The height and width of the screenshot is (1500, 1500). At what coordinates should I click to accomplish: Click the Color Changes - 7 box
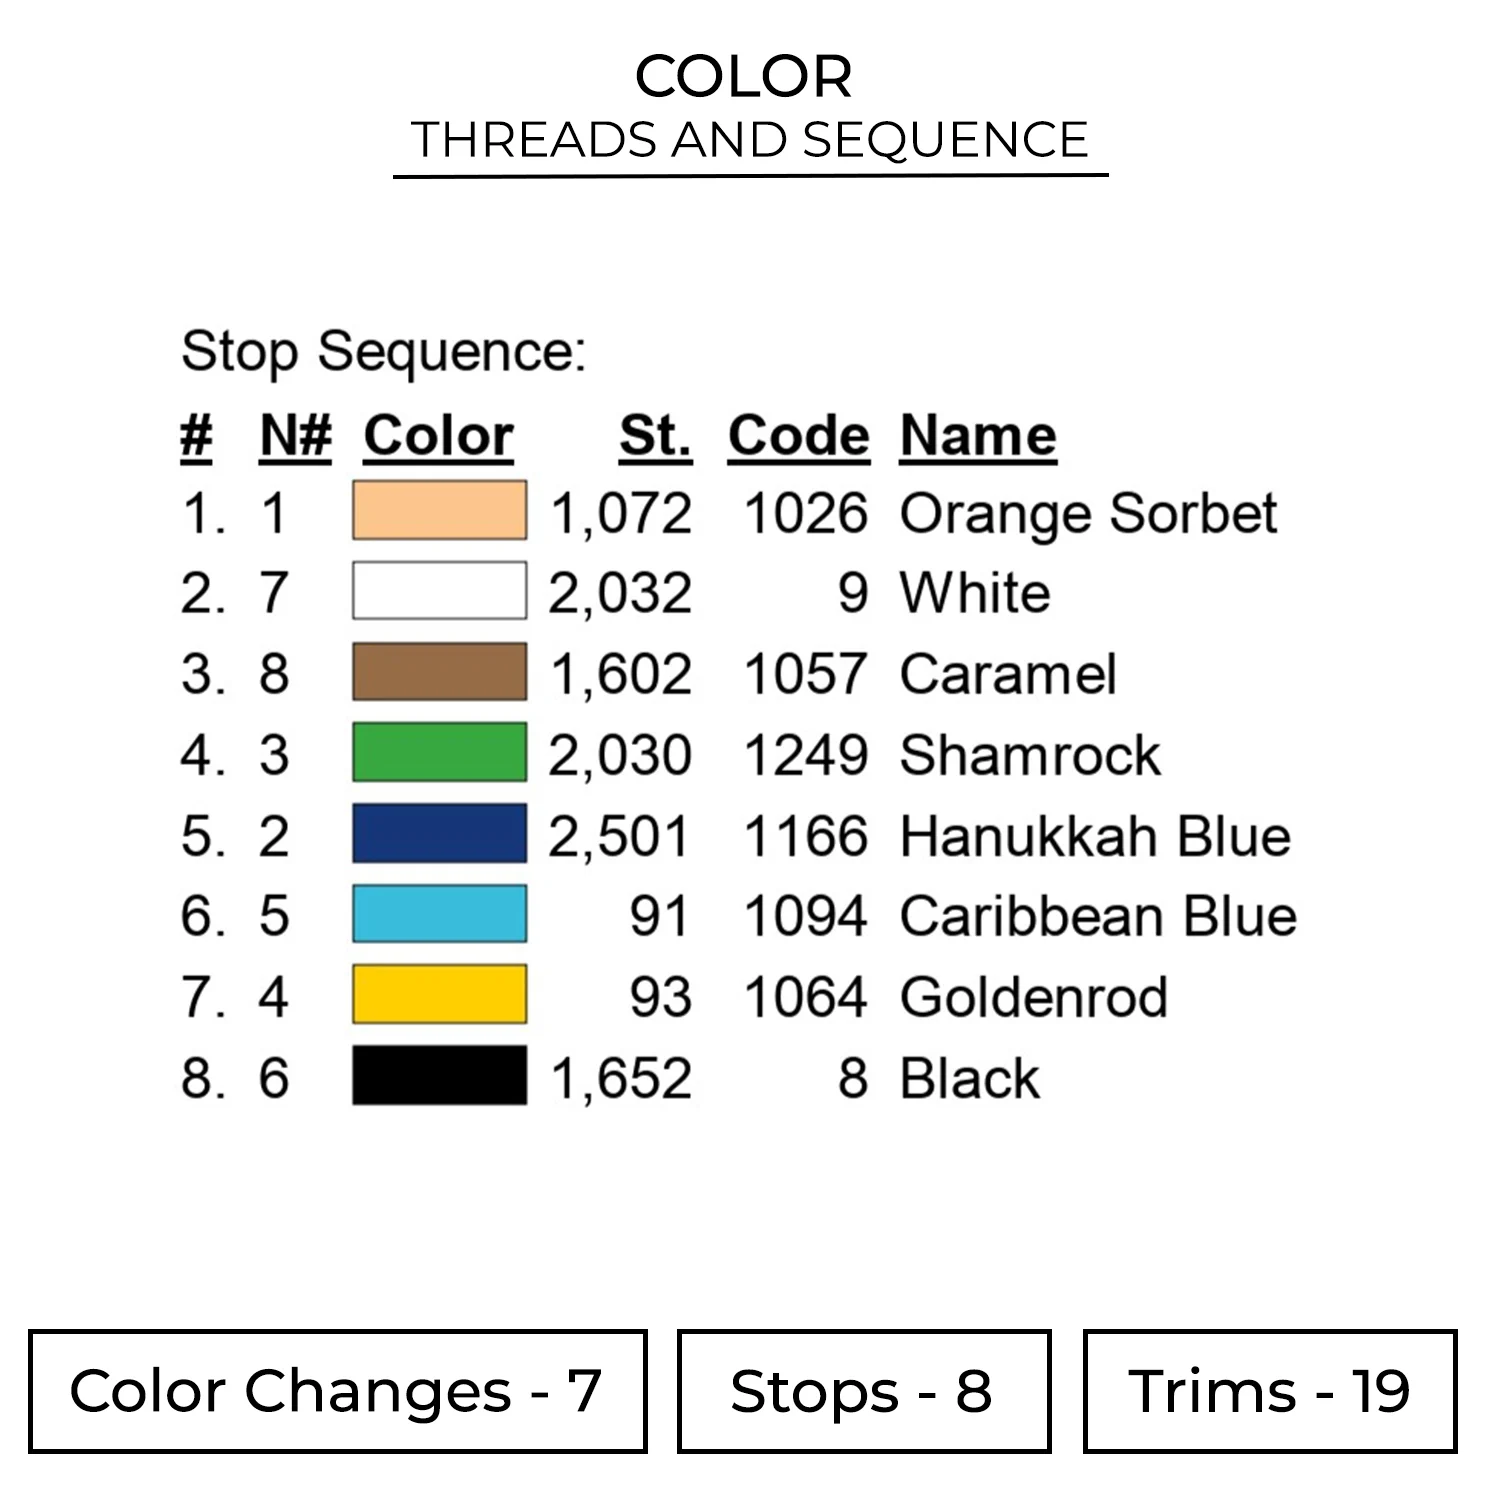(337, 1391)
